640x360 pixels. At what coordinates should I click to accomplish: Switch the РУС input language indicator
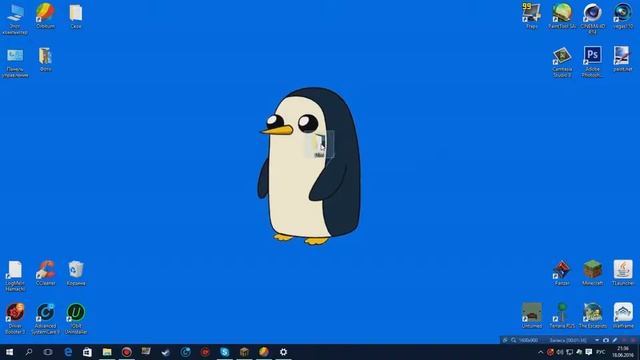click(601, 352)
